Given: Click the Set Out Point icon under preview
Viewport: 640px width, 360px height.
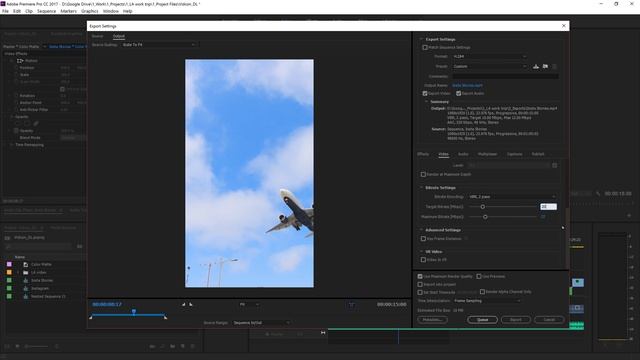Looking at the screenshot, I should pos(191,304).
